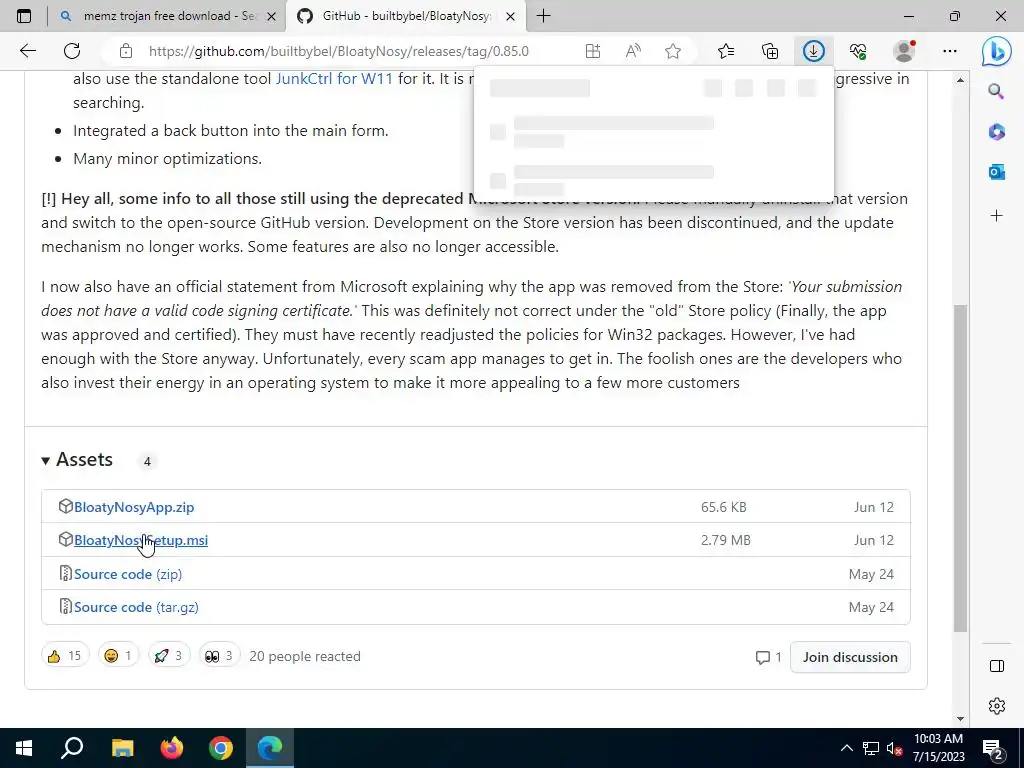This screenshot has width=1024, height=768.
Task: Toggle the rocket reaction
Action: click(x=169, y=655)
